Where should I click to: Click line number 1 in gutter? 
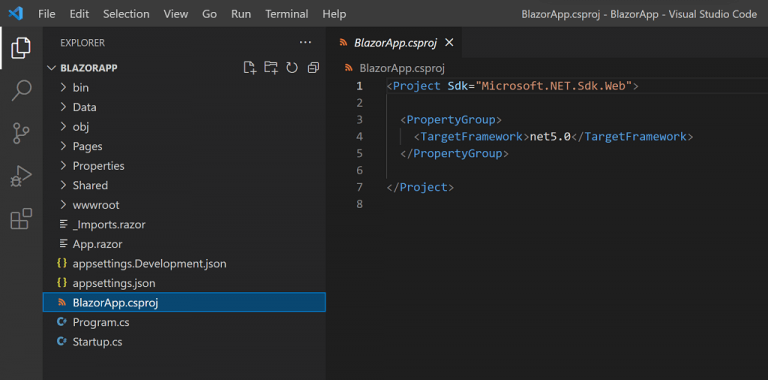(x=360, y=86)
